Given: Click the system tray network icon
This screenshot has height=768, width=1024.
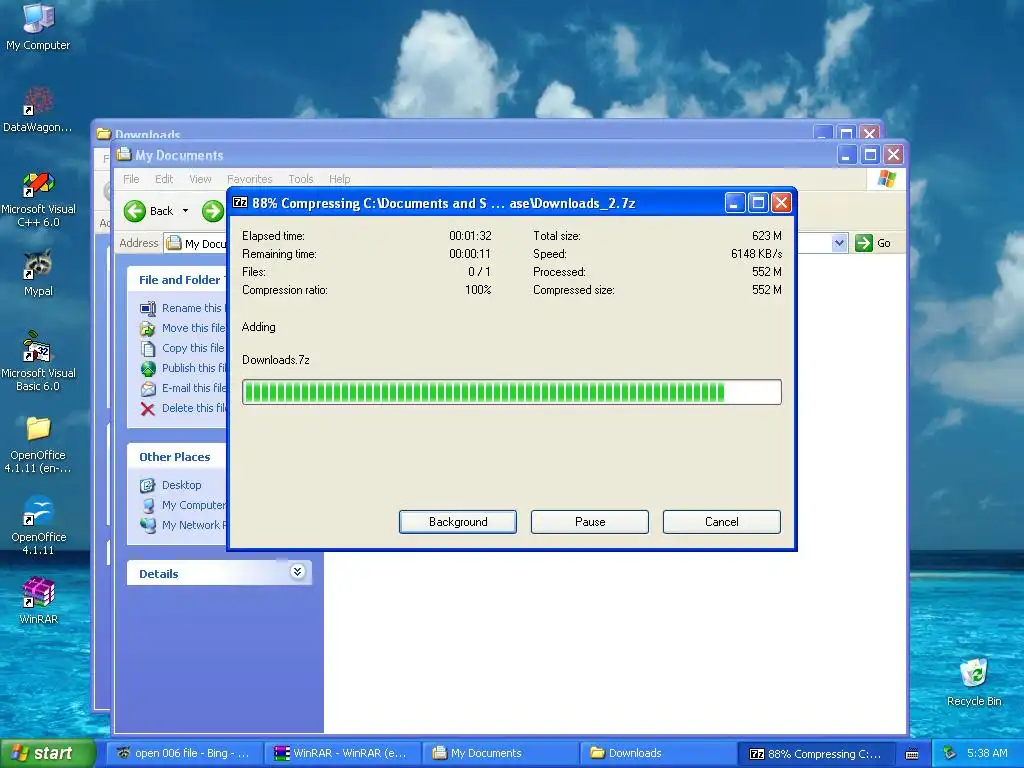Looking at the screenshot, I should (950, 754).
